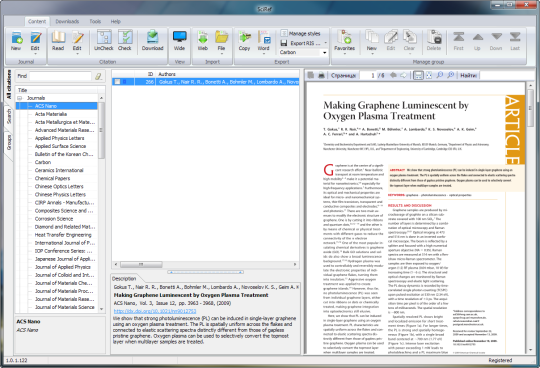This screenshot has width=540, height=368.
Task: Tick checkbox of citation 266
Action: (117, 82)
